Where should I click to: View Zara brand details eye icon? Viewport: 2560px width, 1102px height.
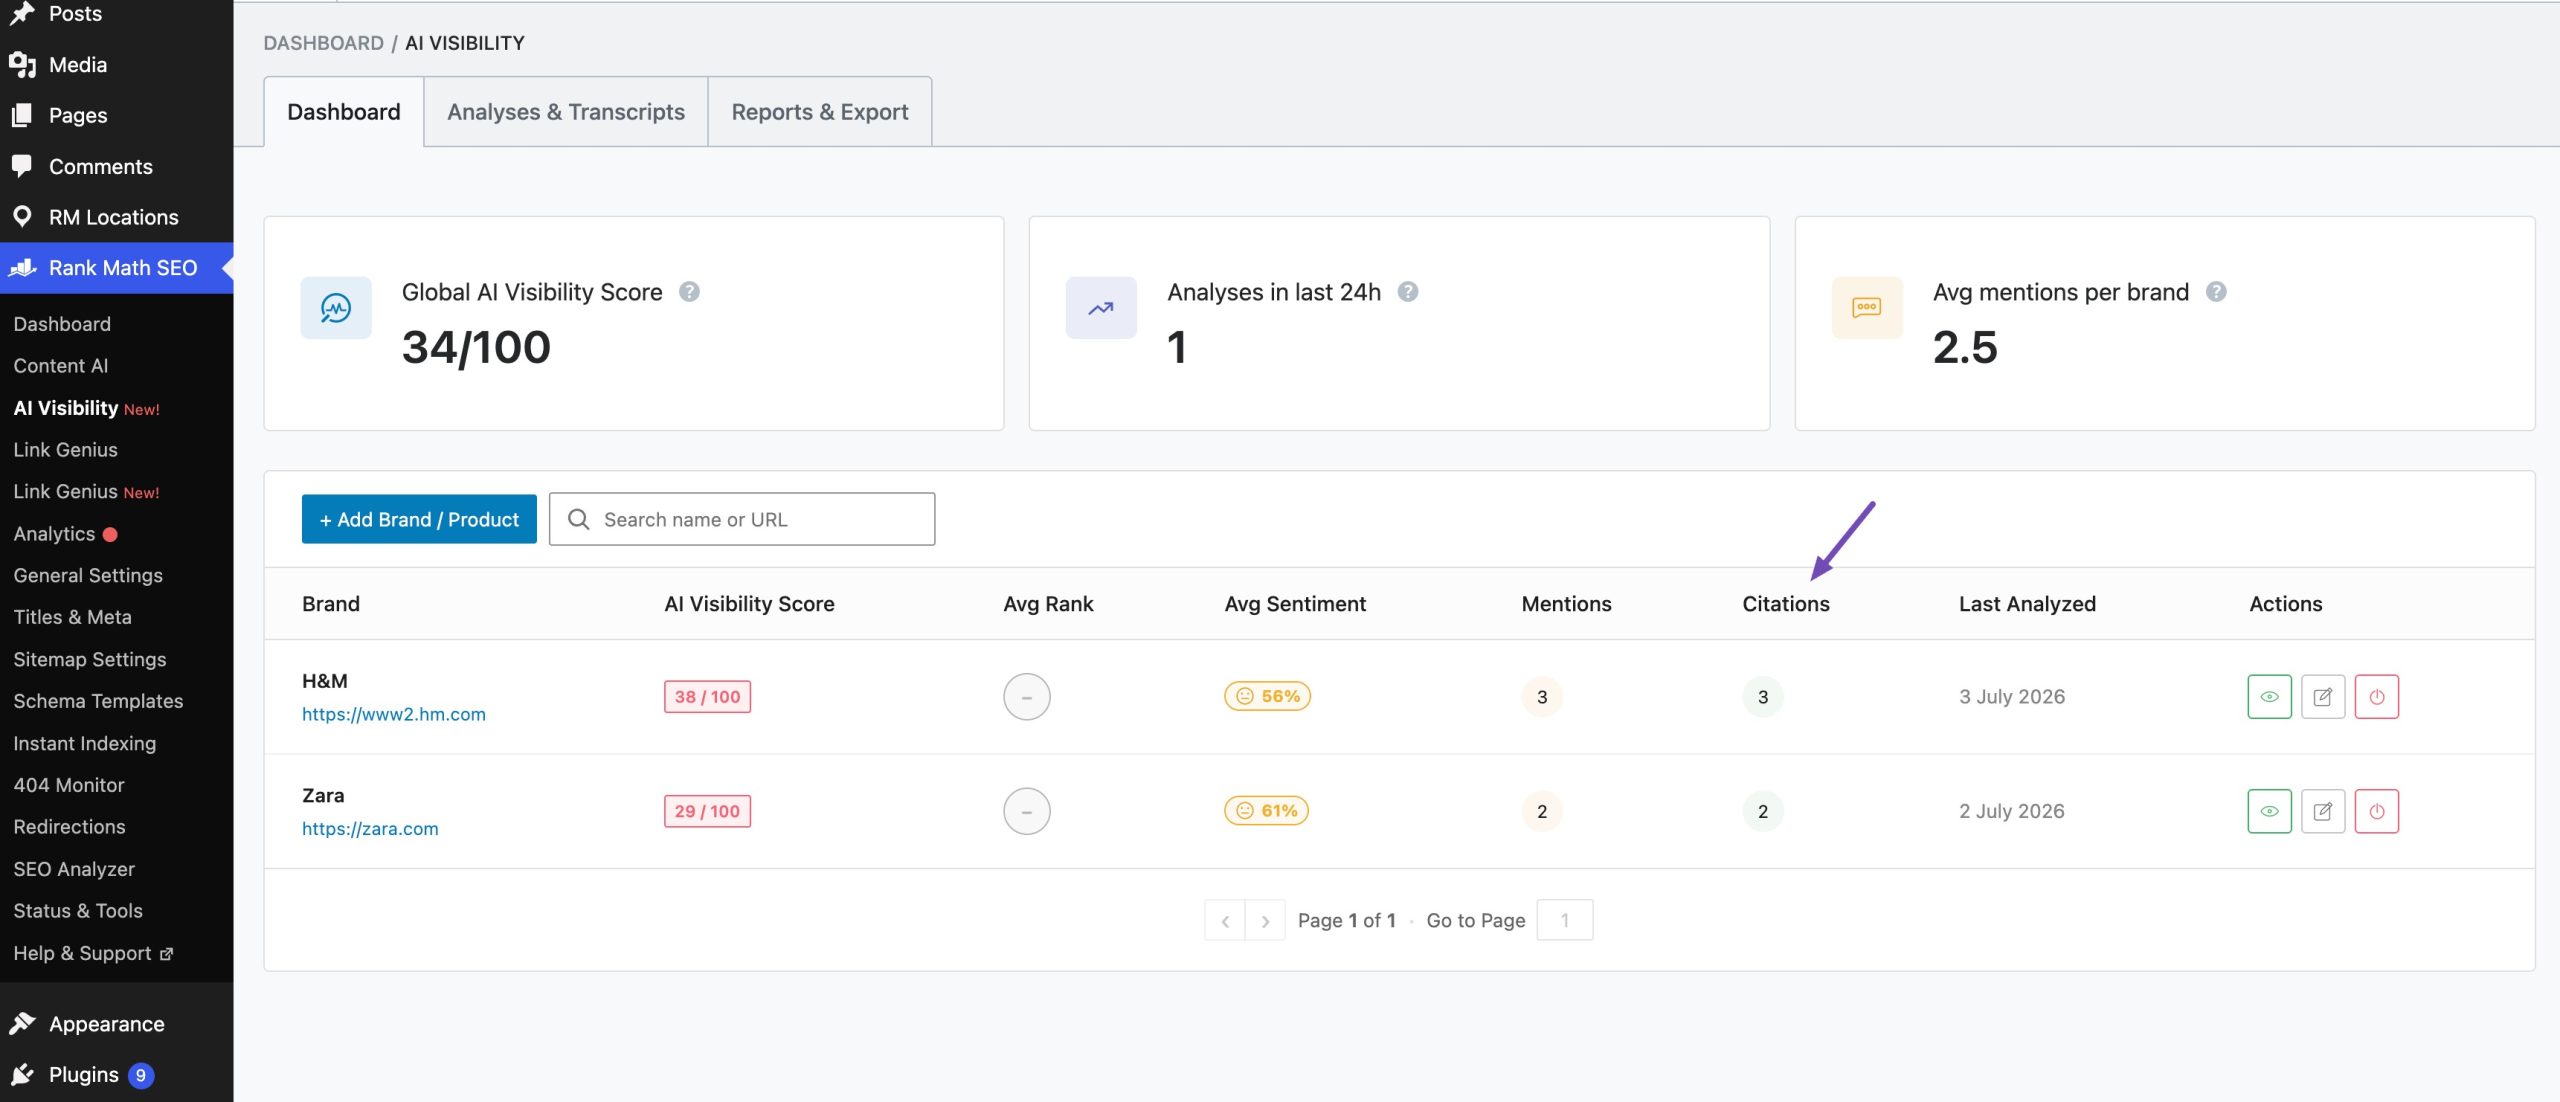(x=2269, y=811)
